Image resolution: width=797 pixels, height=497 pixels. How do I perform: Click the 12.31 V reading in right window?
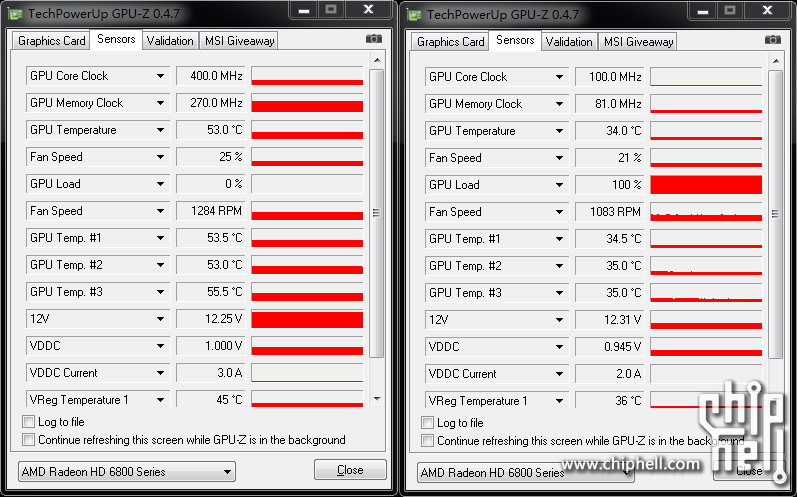[x=609, y=320]
